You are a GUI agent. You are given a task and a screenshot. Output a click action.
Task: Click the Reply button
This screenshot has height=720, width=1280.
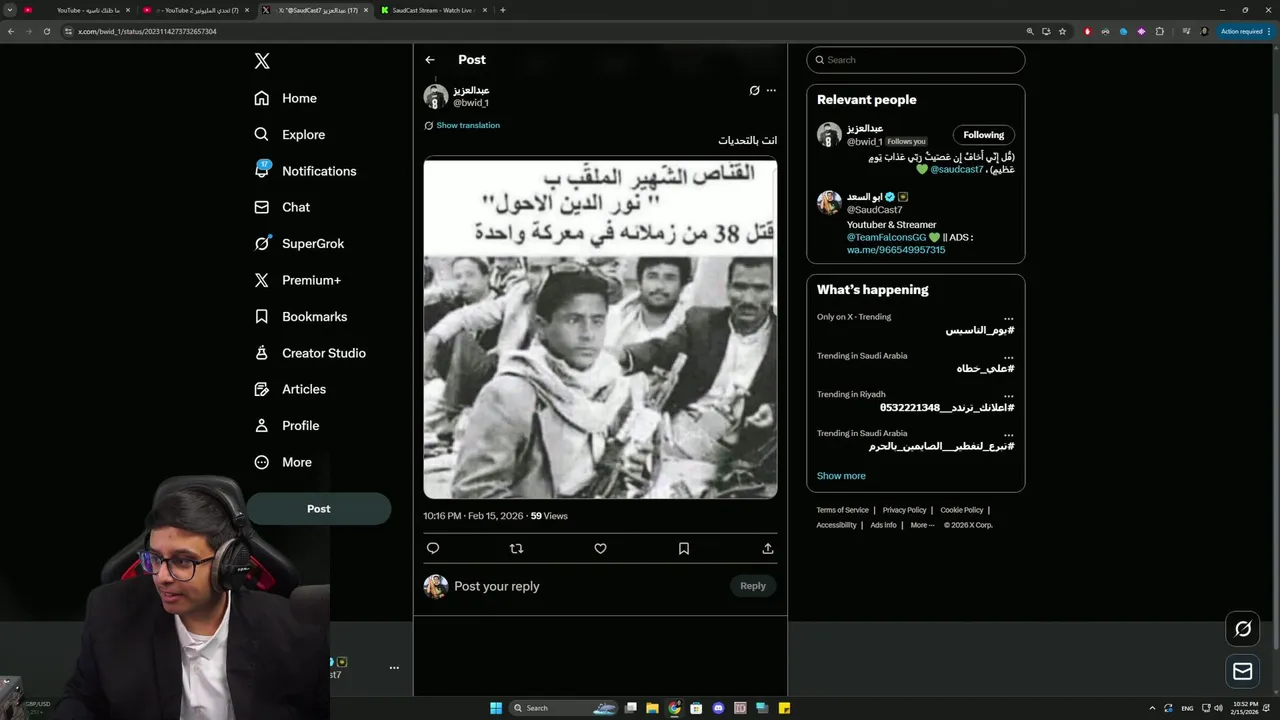click(x=753, y=586)
